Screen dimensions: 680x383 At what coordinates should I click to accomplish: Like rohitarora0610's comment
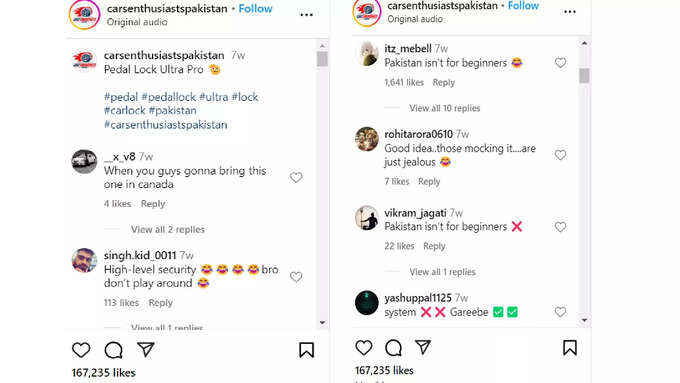pyautogui.click(x=560, y=155)
